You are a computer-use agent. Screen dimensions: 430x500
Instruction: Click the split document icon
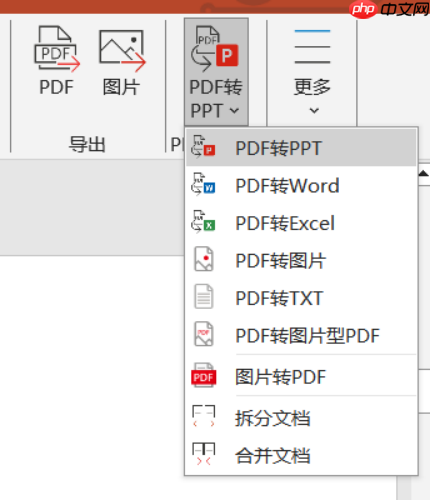pos(204,416)
